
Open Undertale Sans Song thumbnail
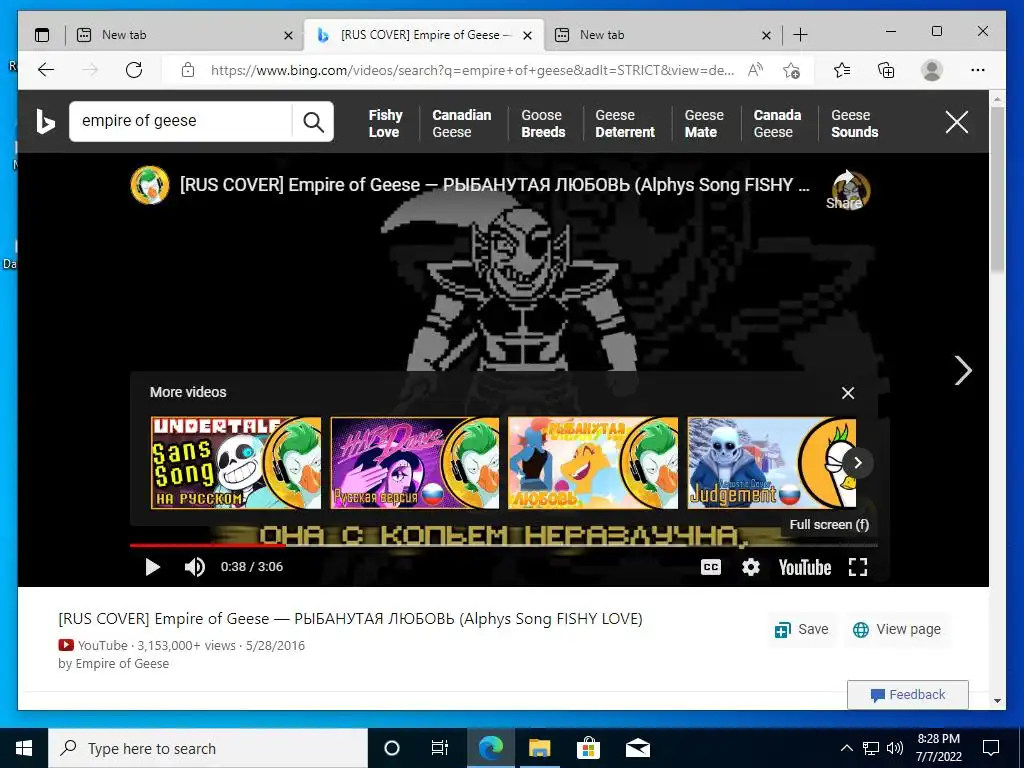pyautogui.click(x=236, y=463)
